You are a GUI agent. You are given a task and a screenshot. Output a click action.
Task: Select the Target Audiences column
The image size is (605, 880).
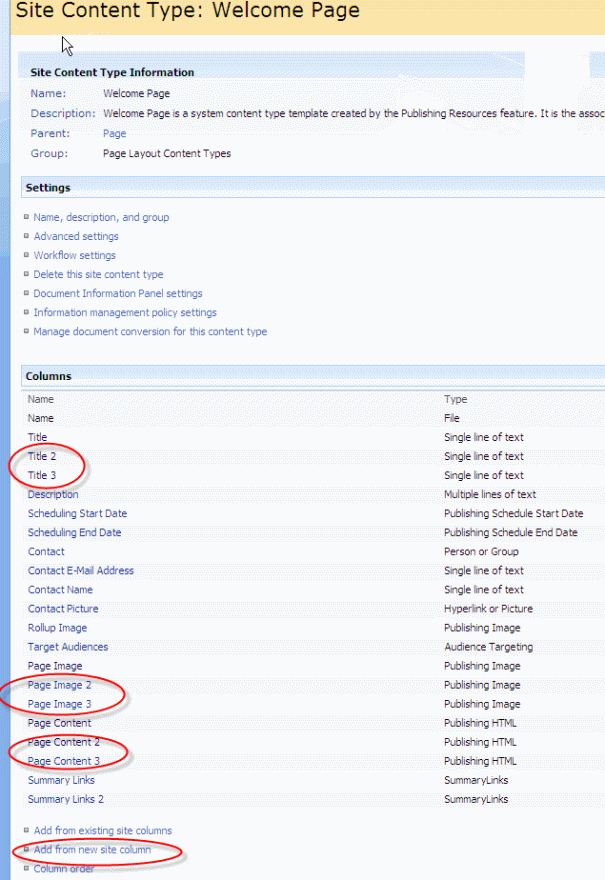coord(68,647)
